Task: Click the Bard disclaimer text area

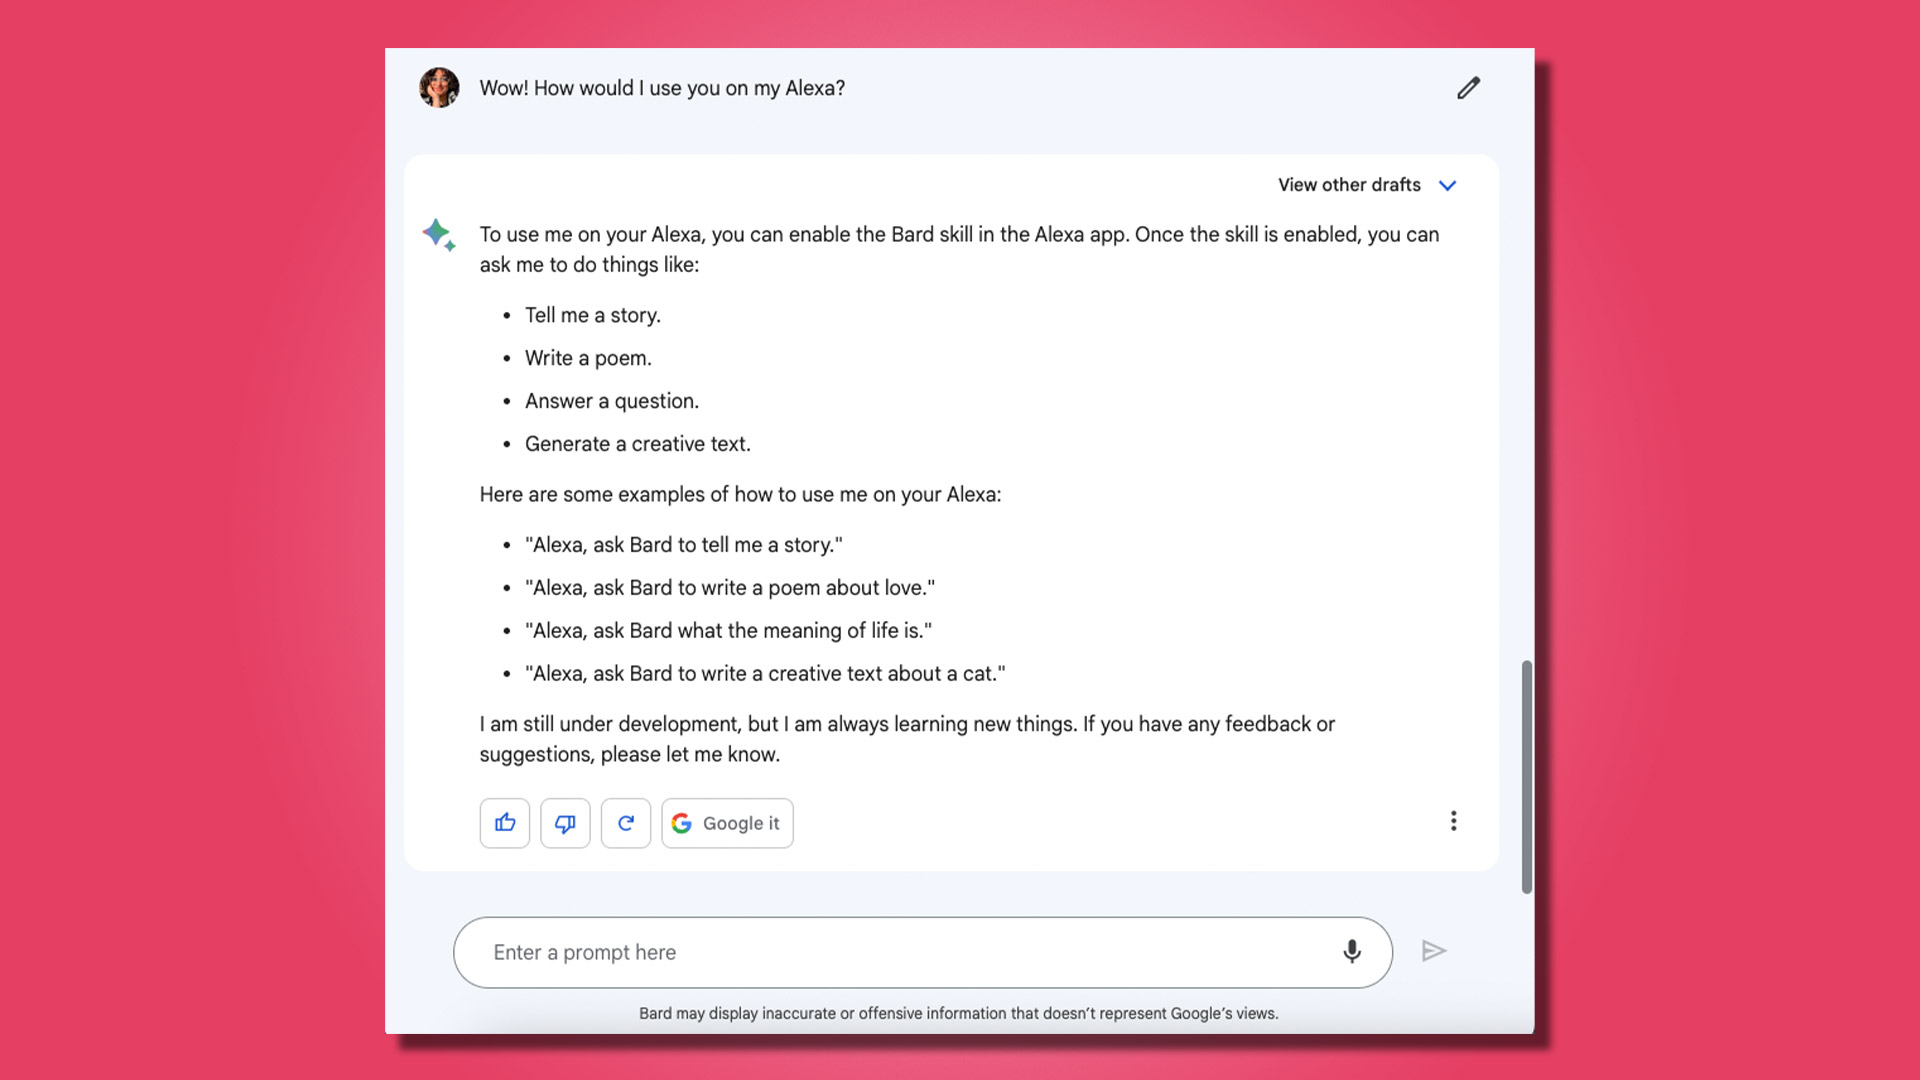Action: coord(959,1014)
